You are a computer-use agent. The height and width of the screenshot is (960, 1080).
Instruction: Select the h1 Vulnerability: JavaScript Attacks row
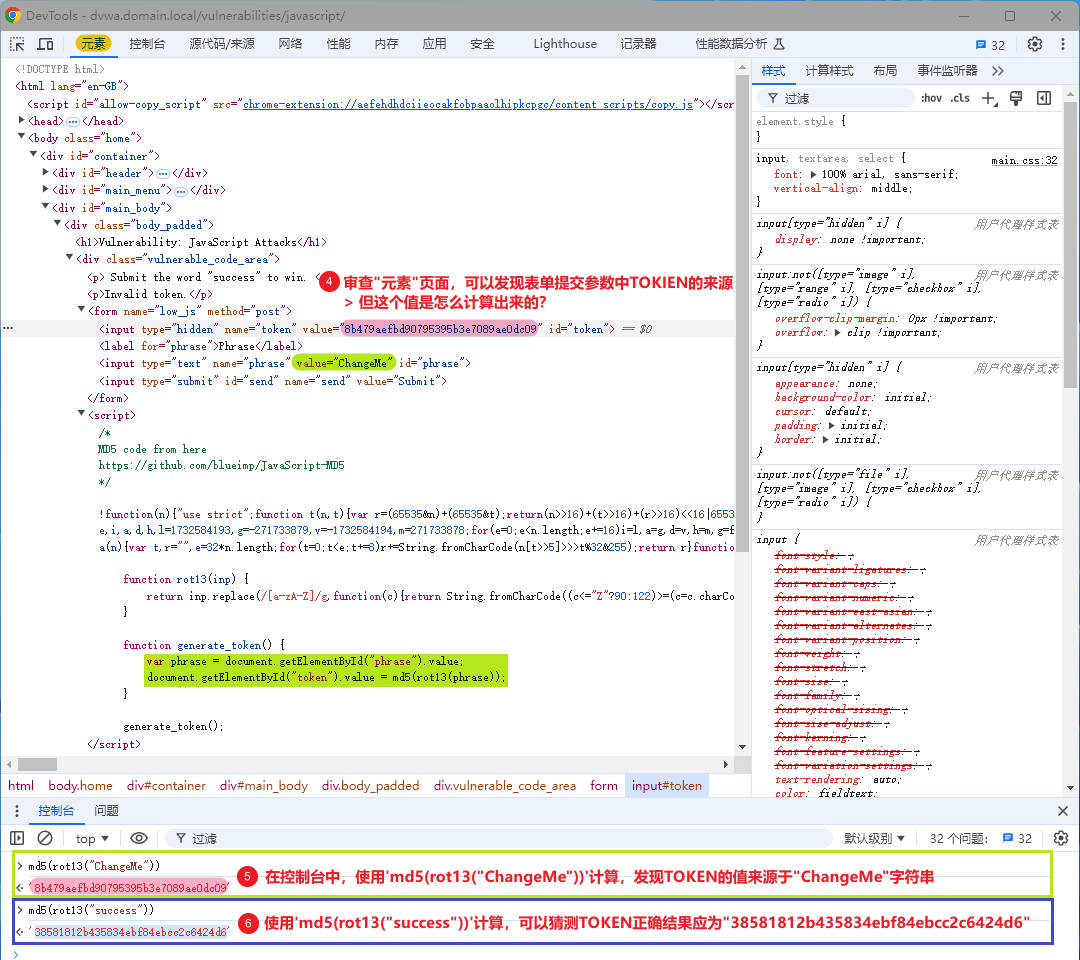tap(200, 242)
